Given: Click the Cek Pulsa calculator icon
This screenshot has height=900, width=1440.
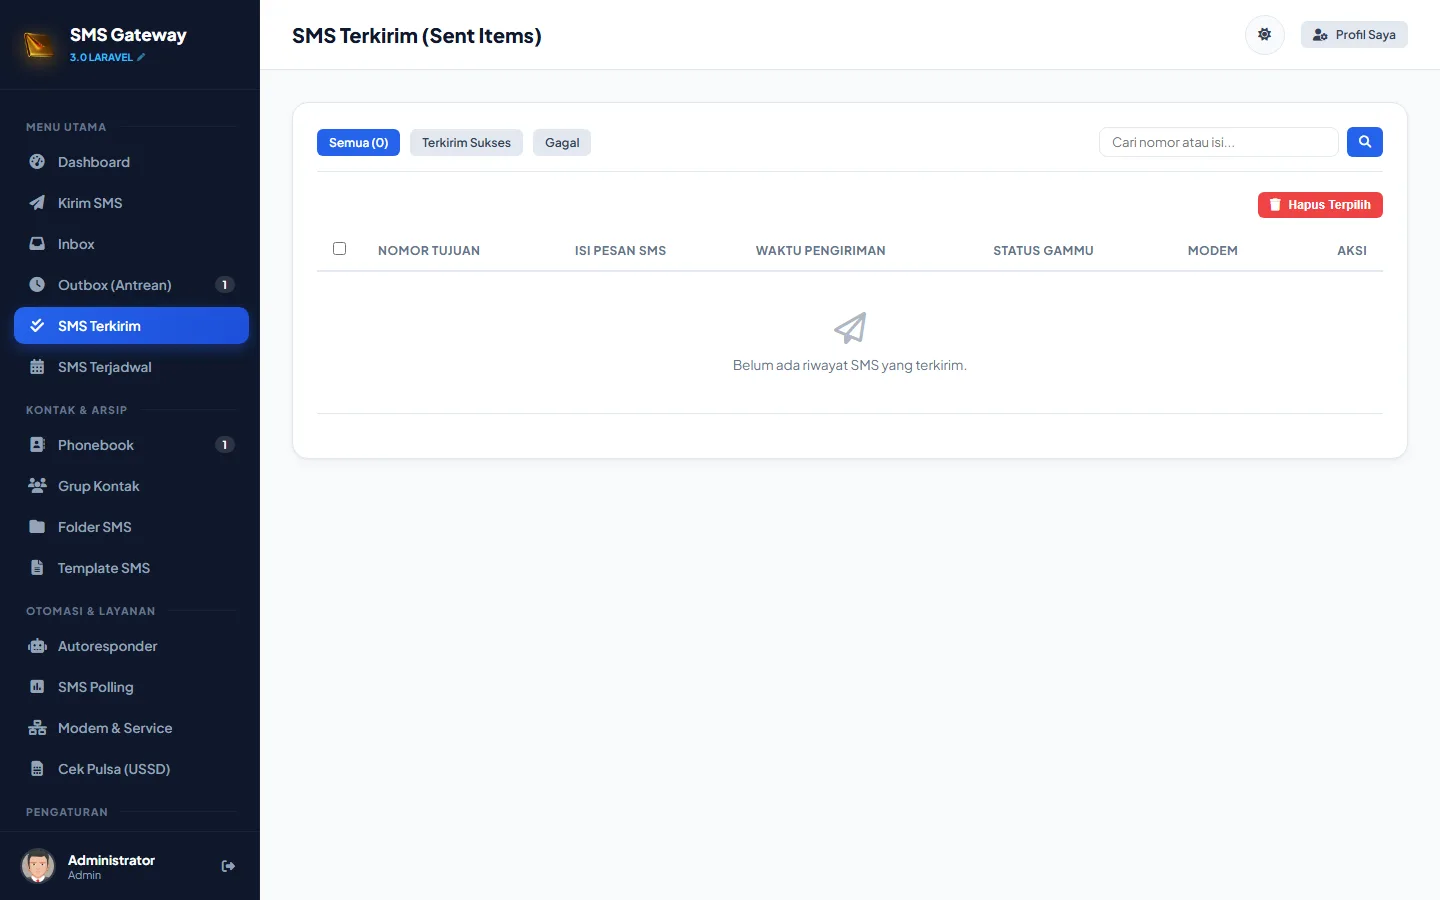Looking at the screenshot, I should [x=37, y=769].
